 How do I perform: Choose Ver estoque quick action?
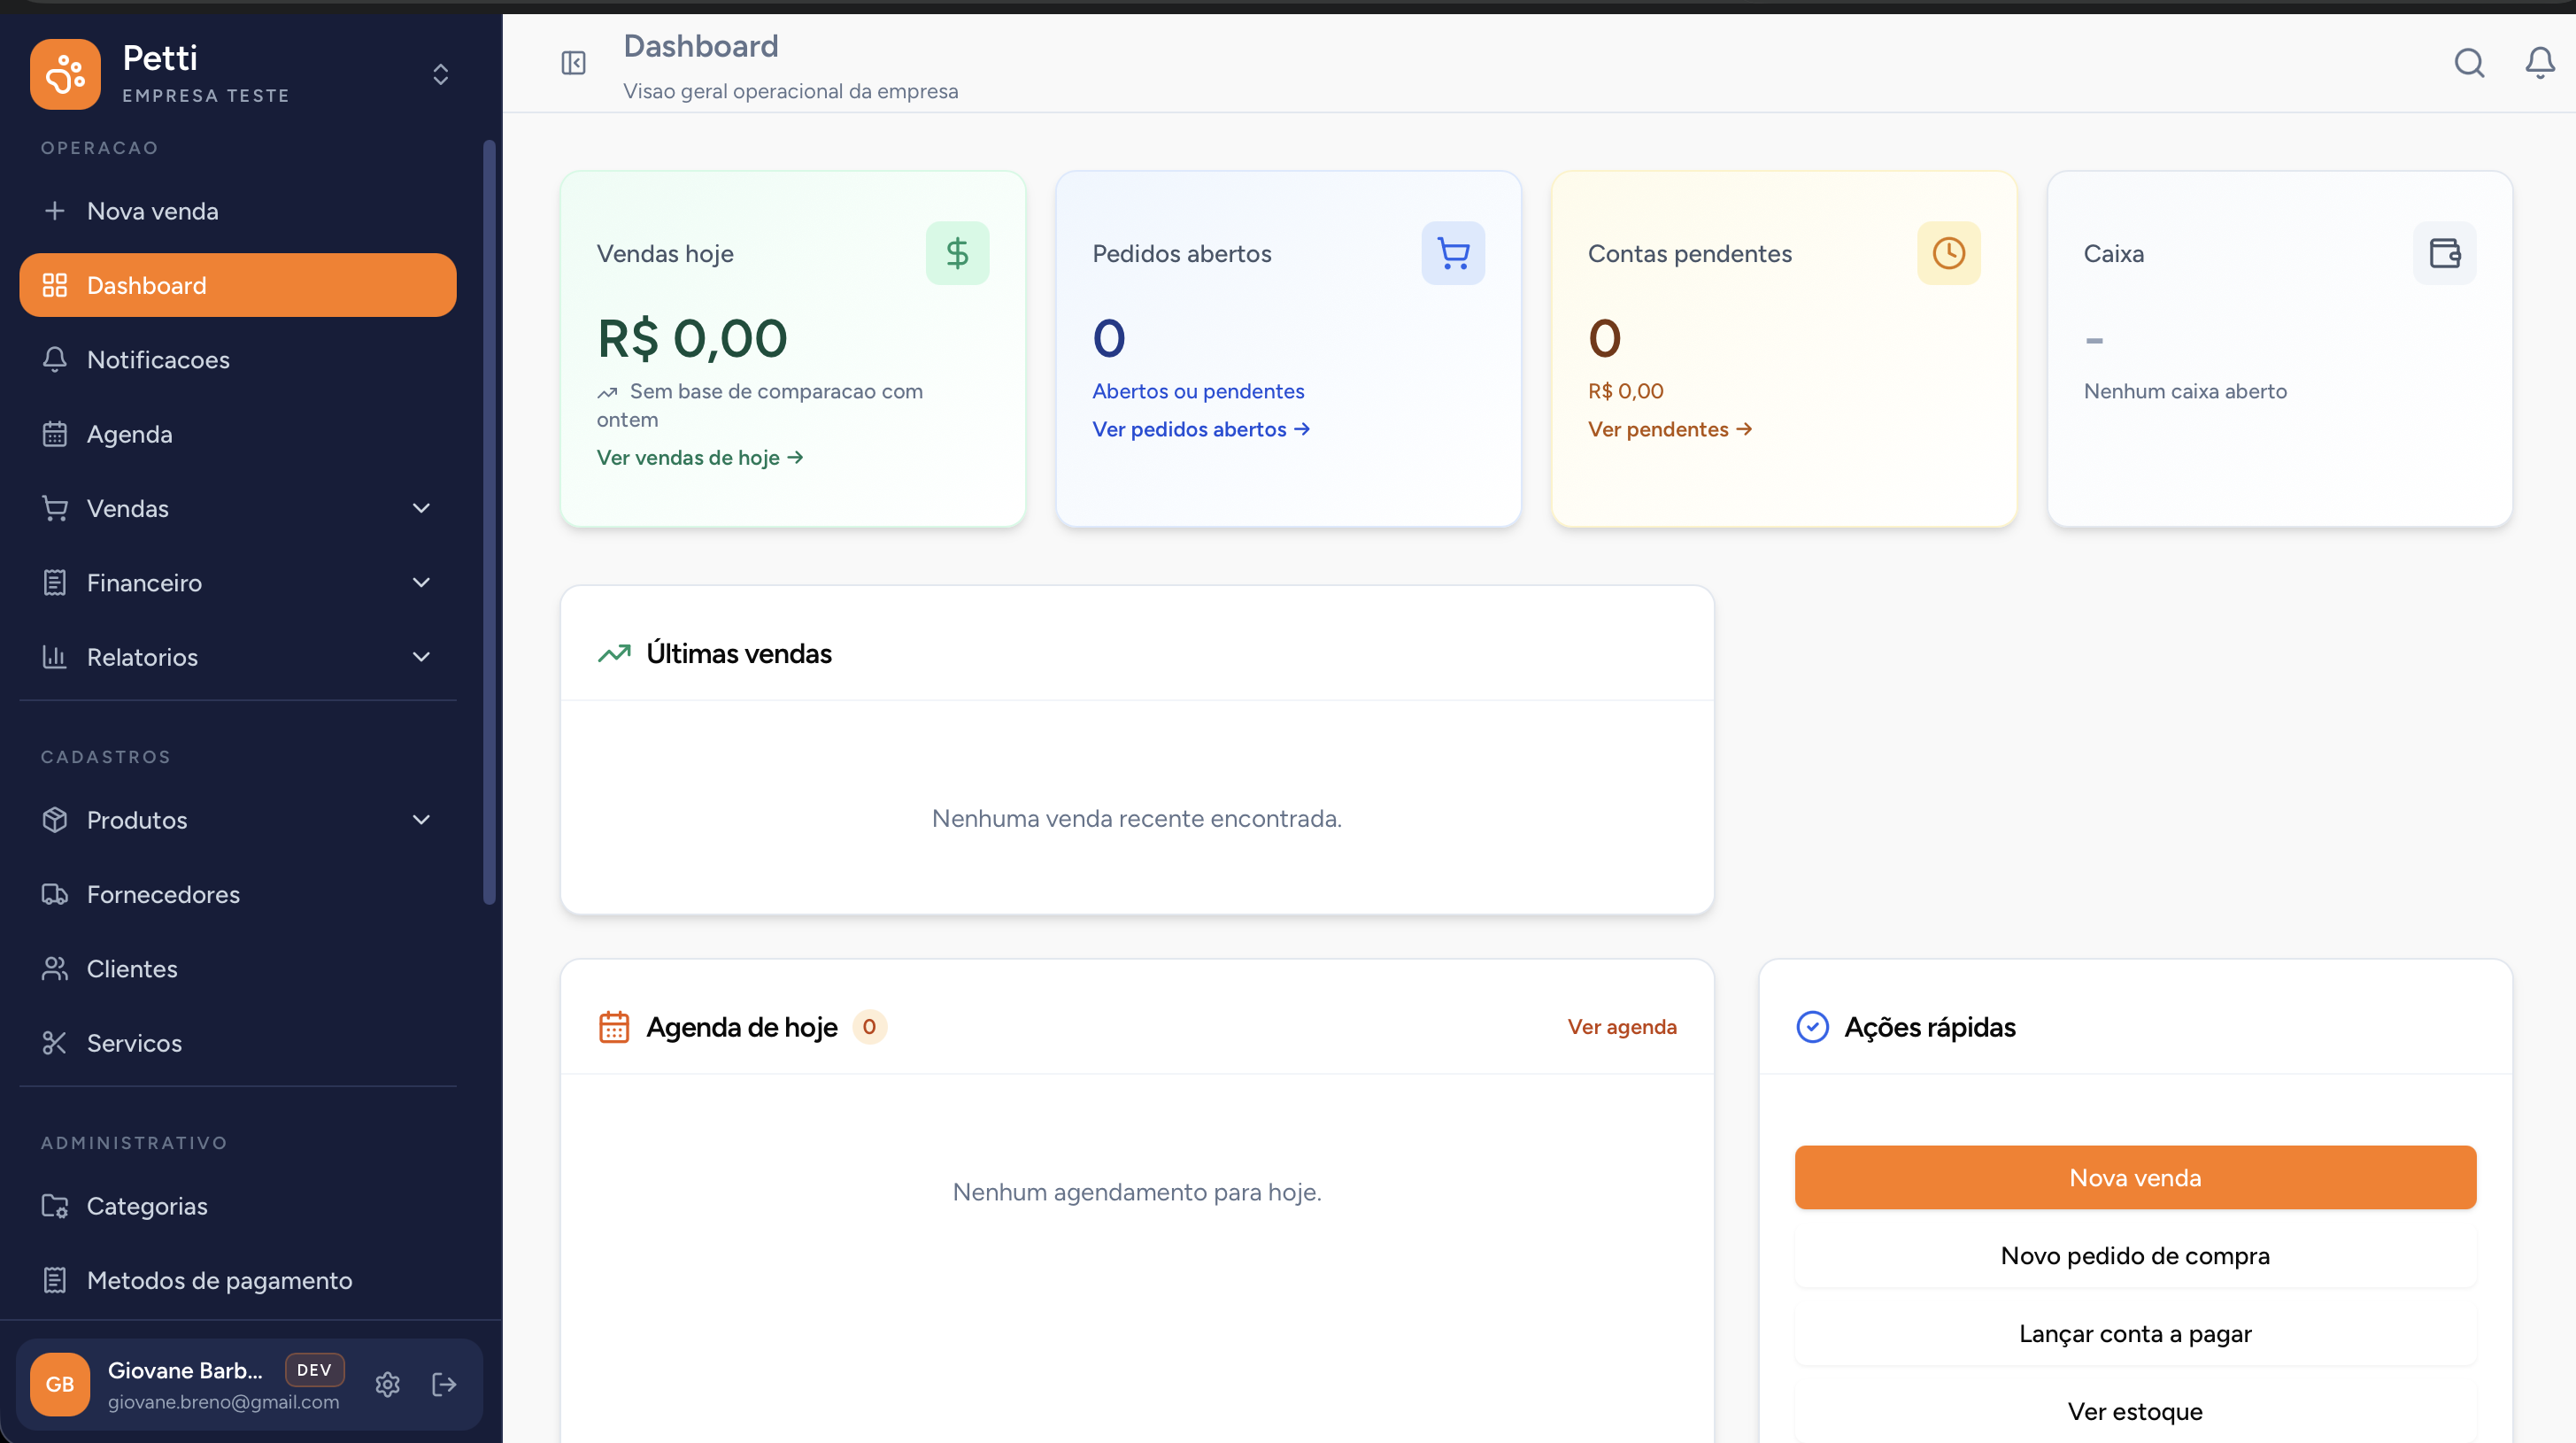click(2135, 1412)
